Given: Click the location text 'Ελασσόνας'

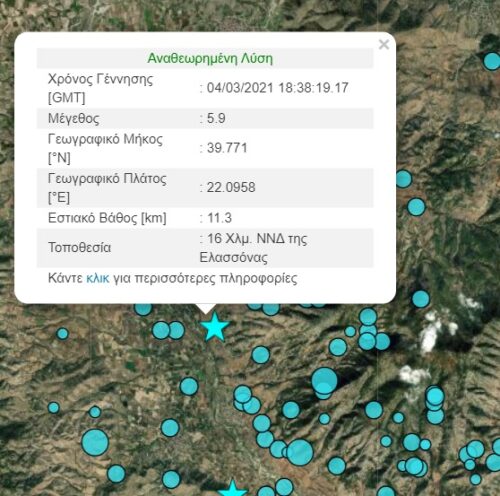Looking at the screenshot, I should [x=233, y=258].
